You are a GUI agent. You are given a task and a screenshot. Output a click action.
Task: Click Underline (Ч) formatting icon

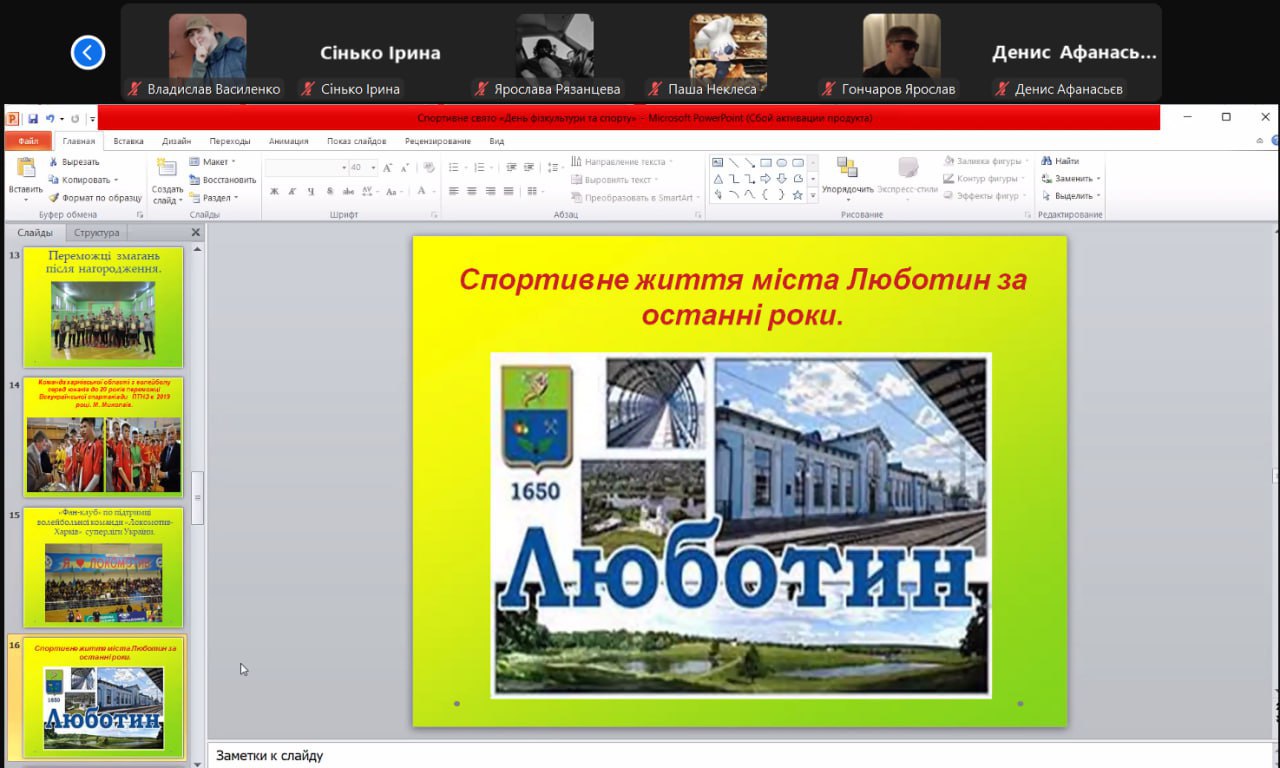[x=311, y=191]
